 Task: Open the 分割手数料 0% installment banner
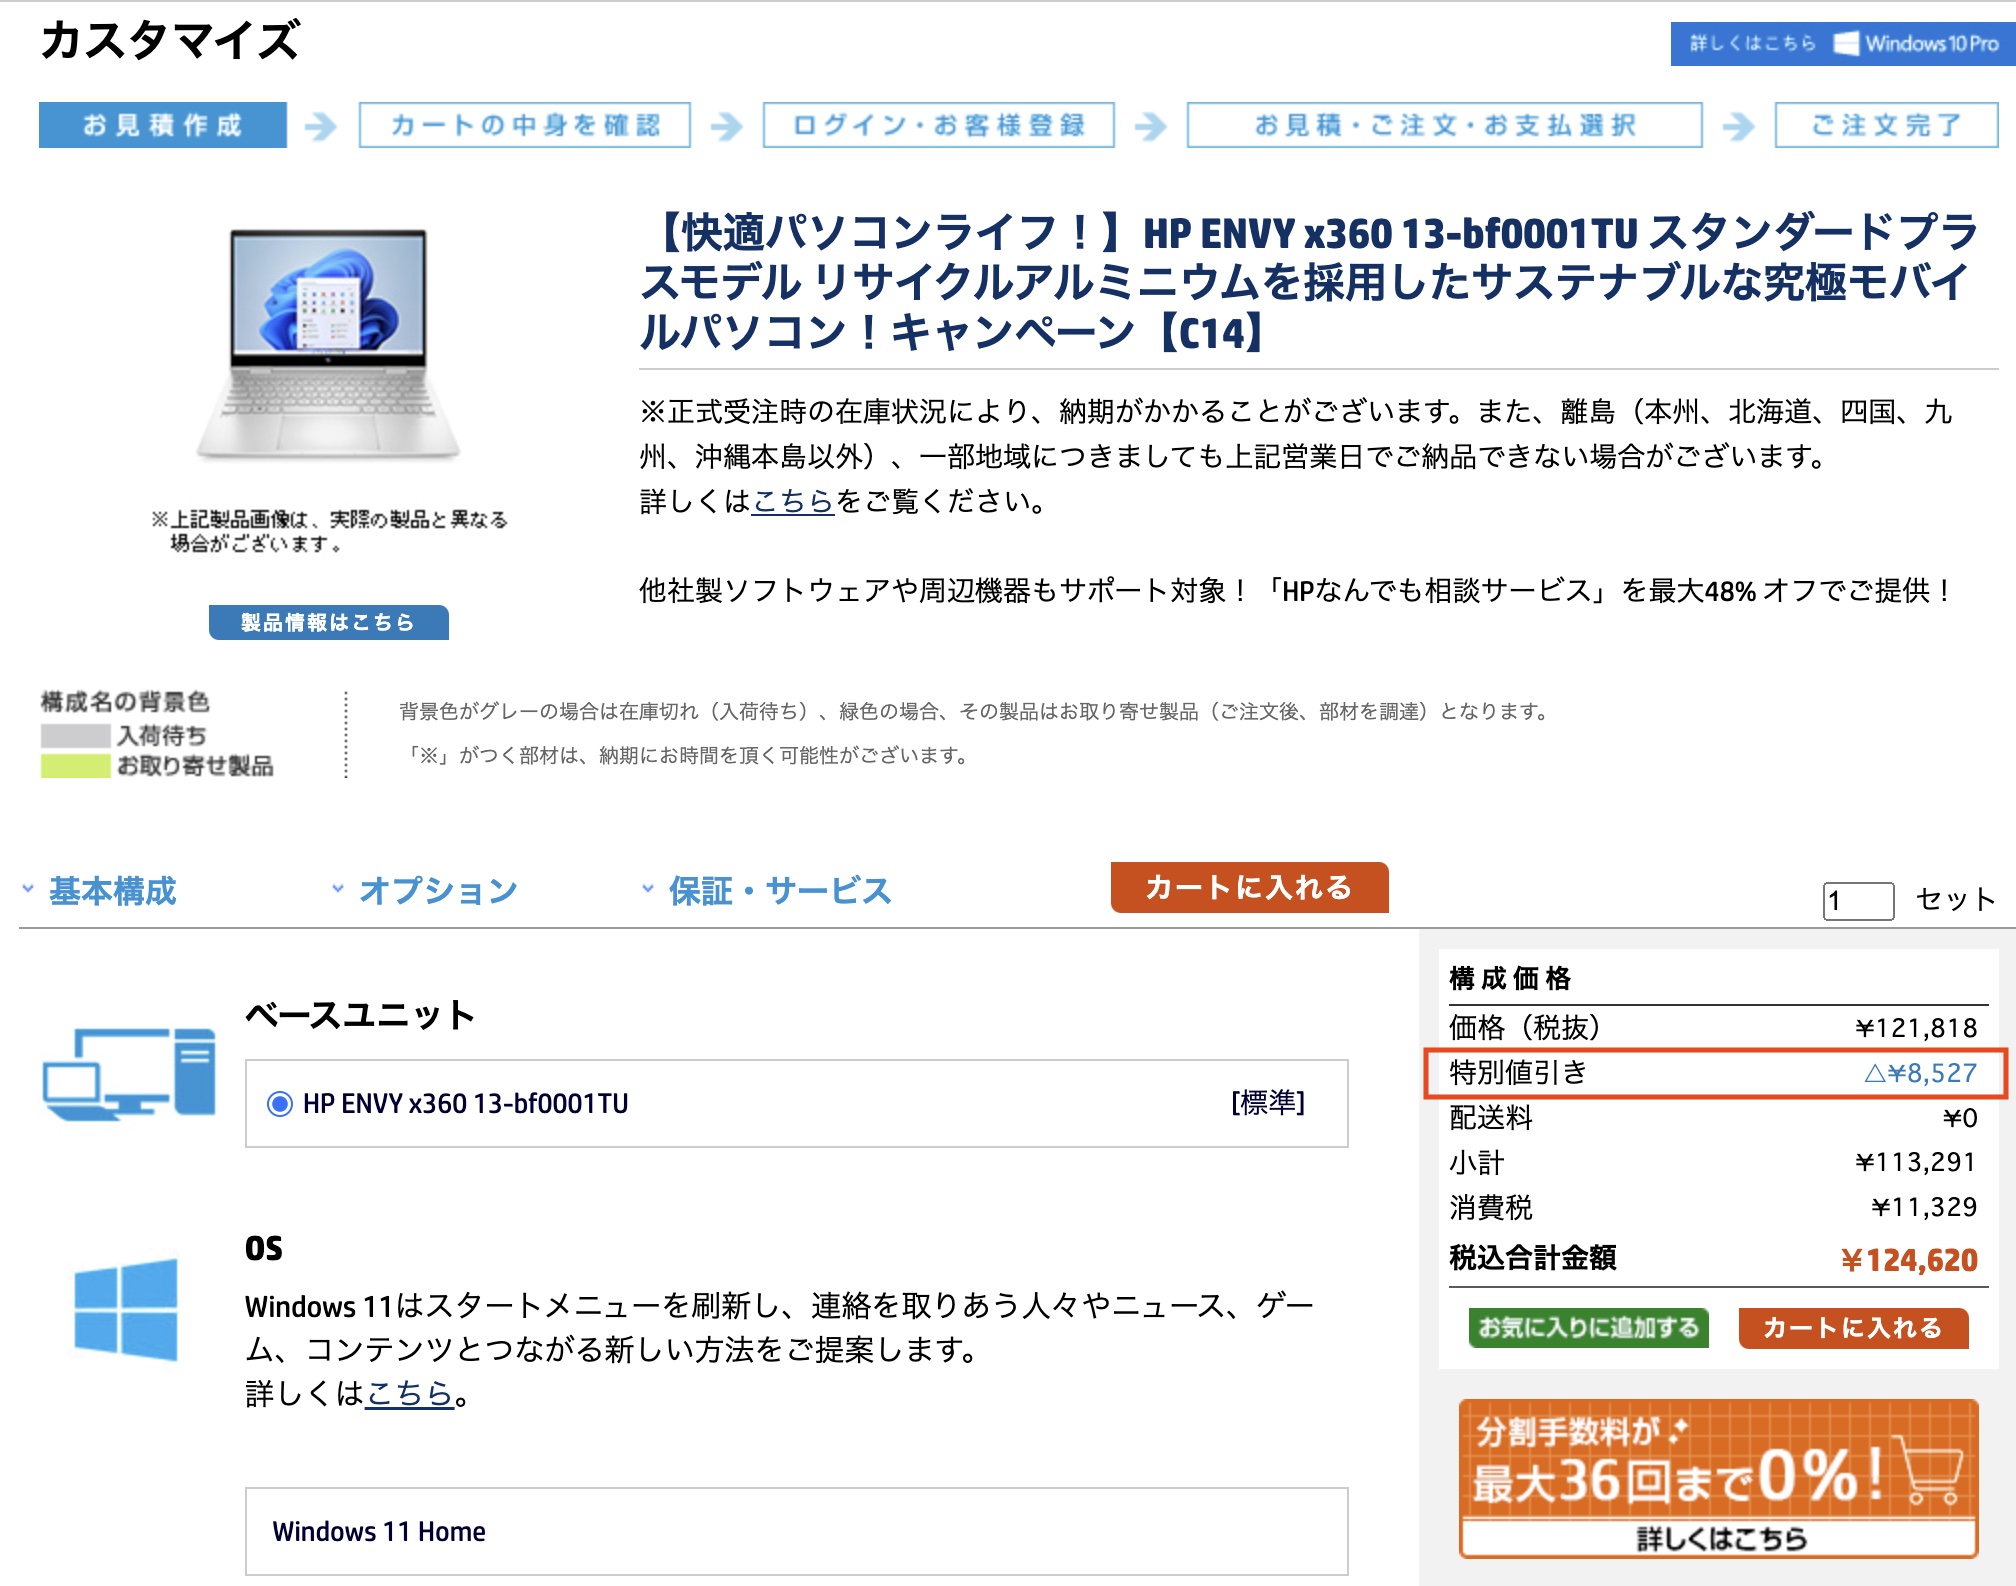[x=1718, y=1479]
